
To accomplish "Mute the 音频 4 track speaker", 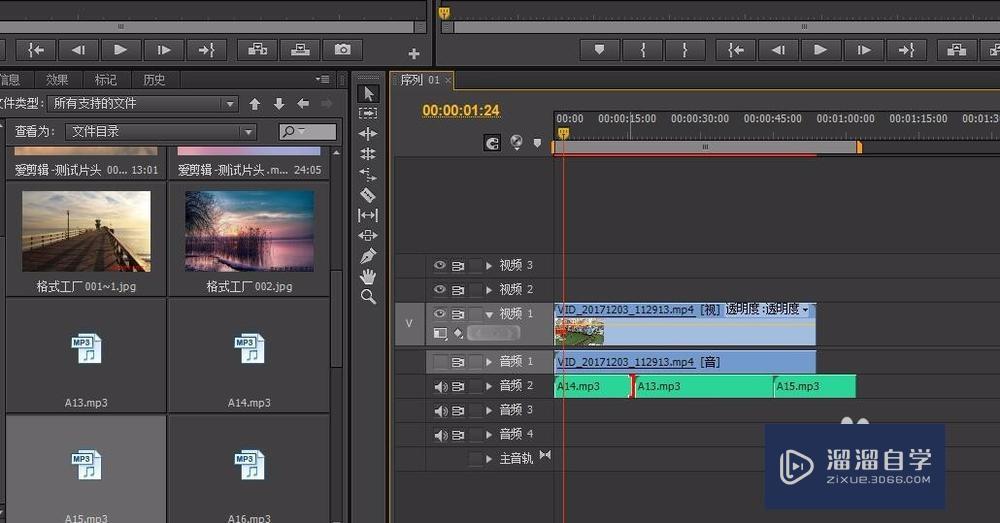I will pos(440,435).
